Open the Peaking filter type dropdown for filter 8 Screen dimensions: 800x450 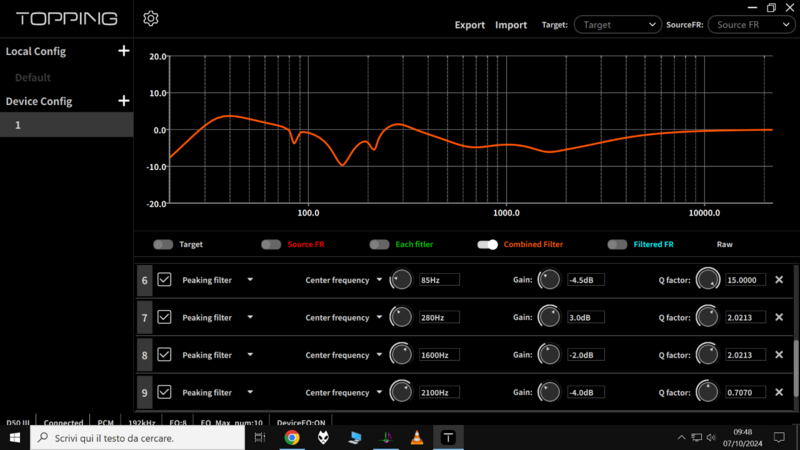250,355
